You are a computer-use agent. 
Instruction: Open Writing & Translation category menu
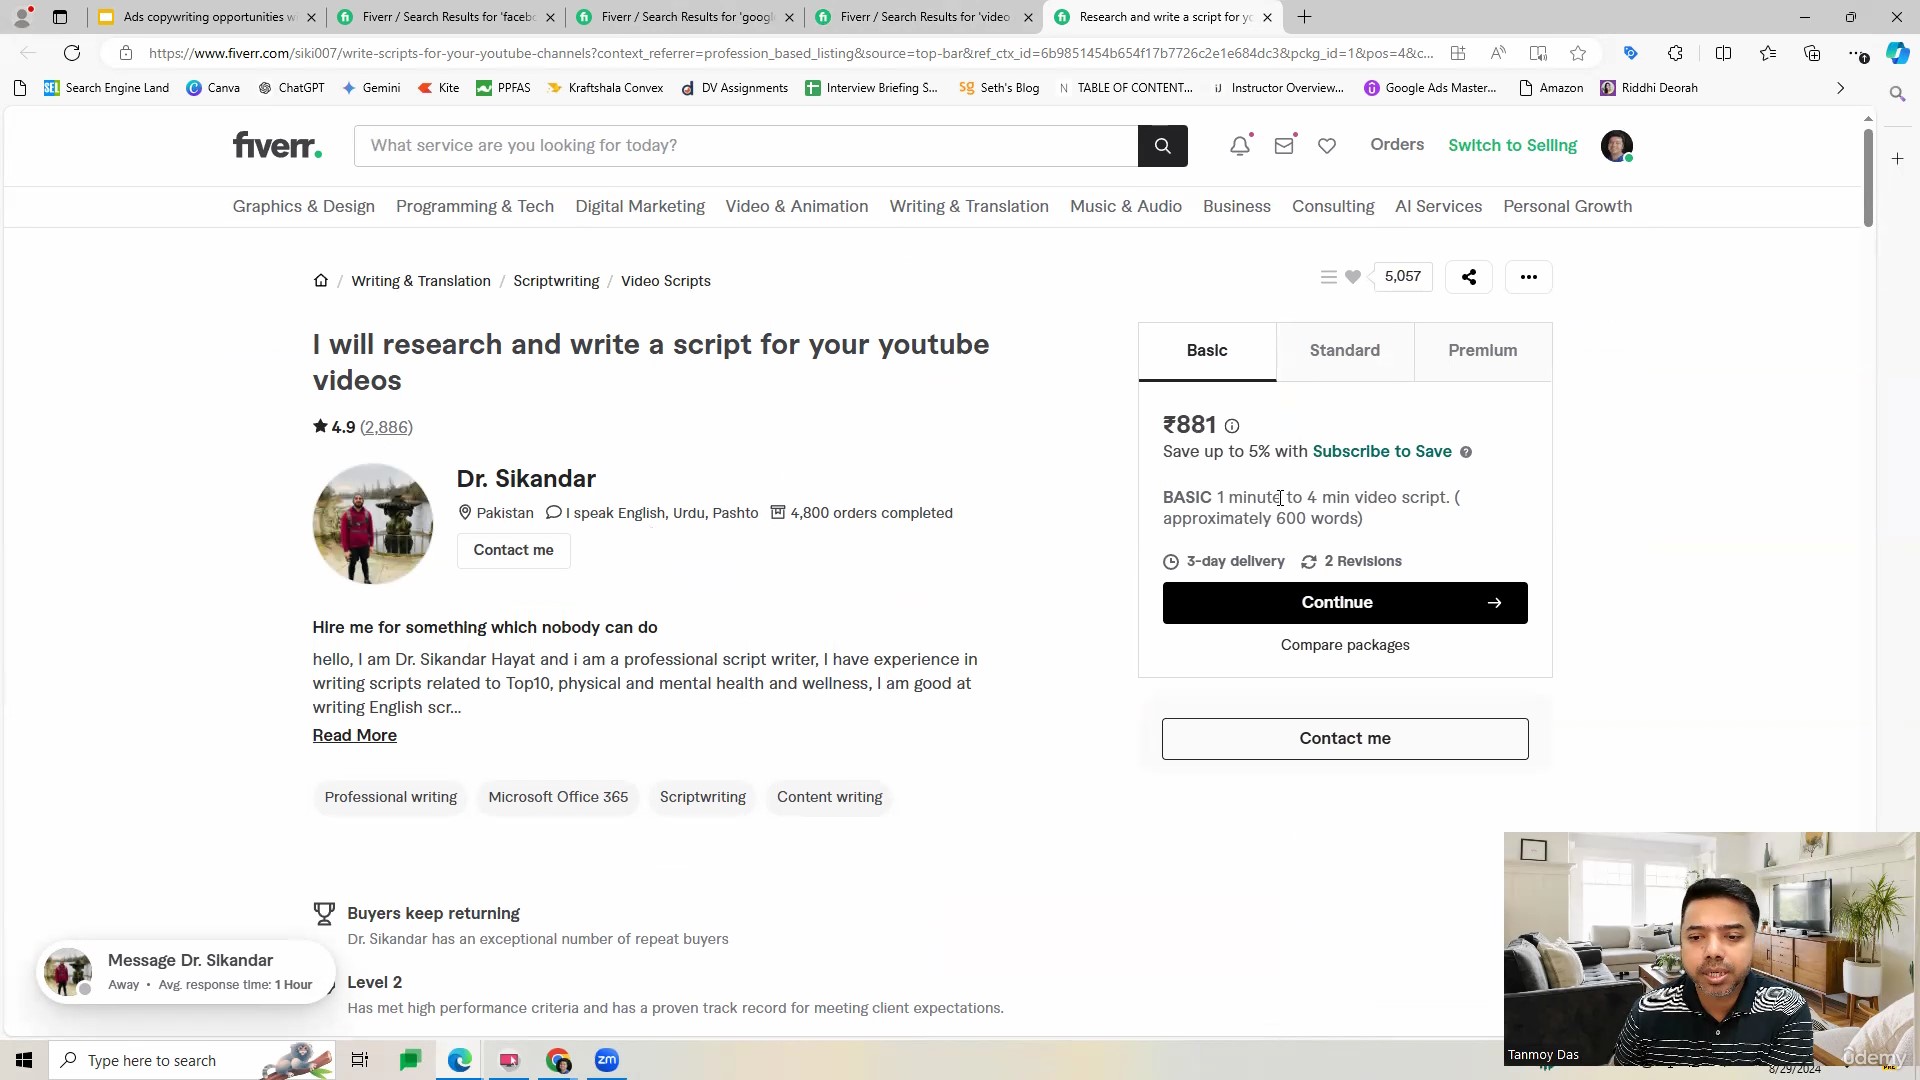(x=969, y=206)
